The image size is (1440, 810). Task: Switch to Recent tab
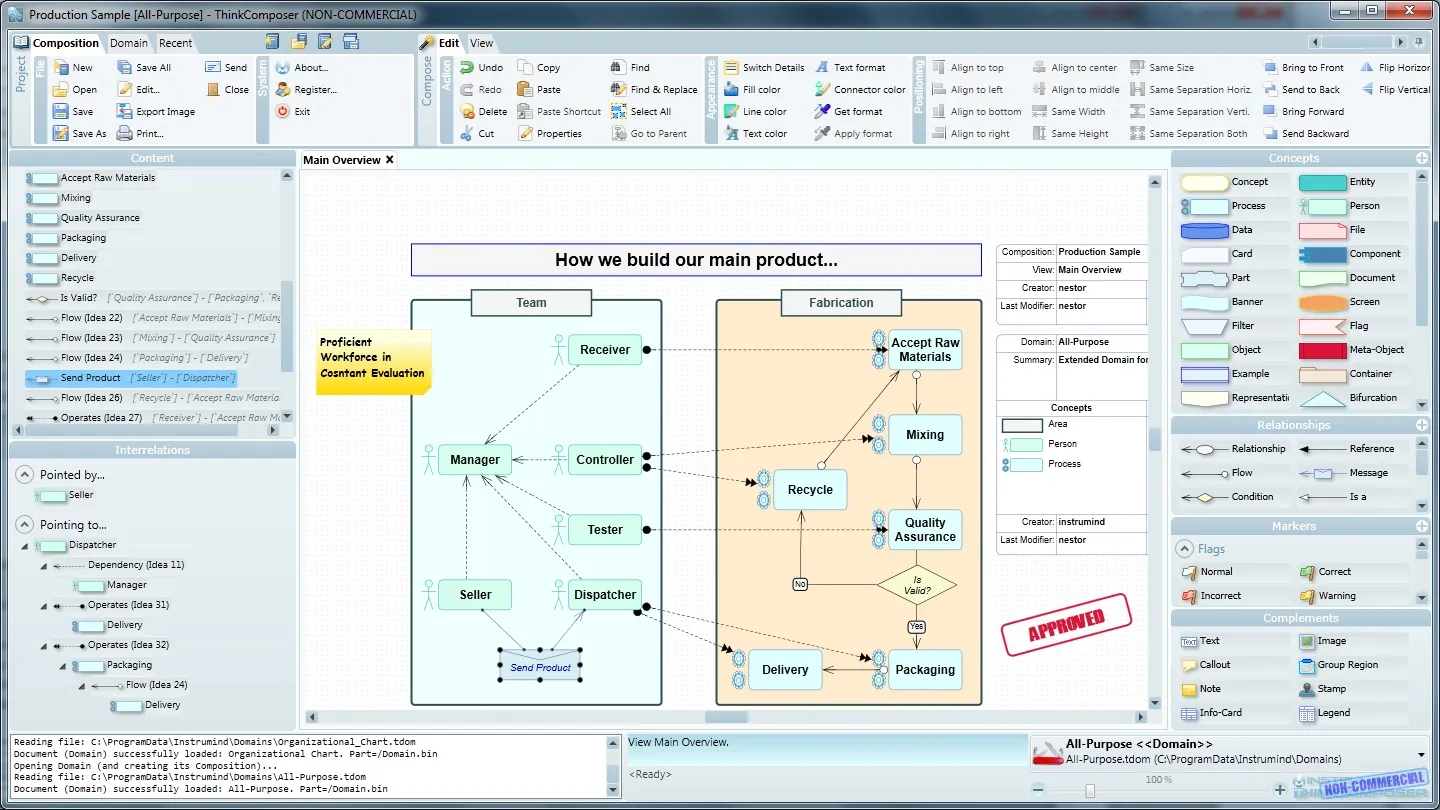pyautogui.click(x=176, y=43)
